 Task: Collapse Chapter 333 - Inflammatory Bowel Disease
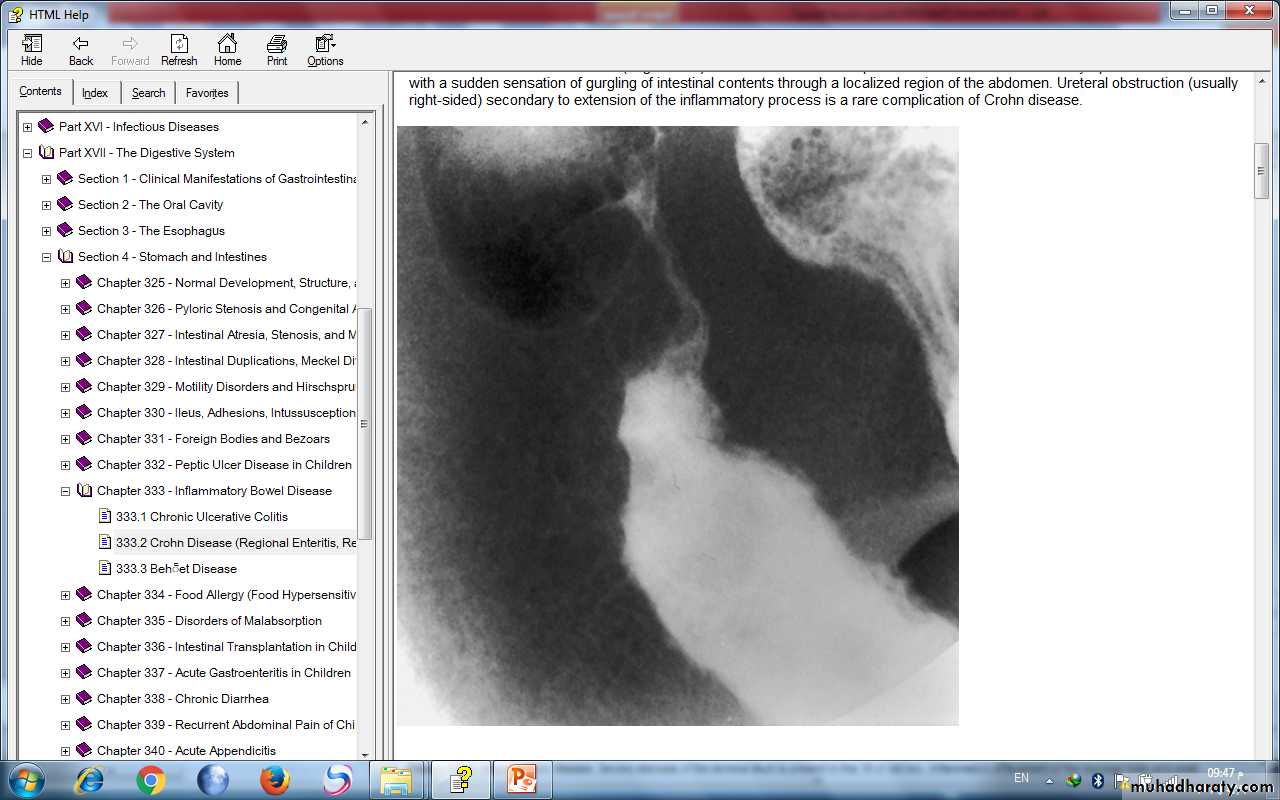point(66,491)
